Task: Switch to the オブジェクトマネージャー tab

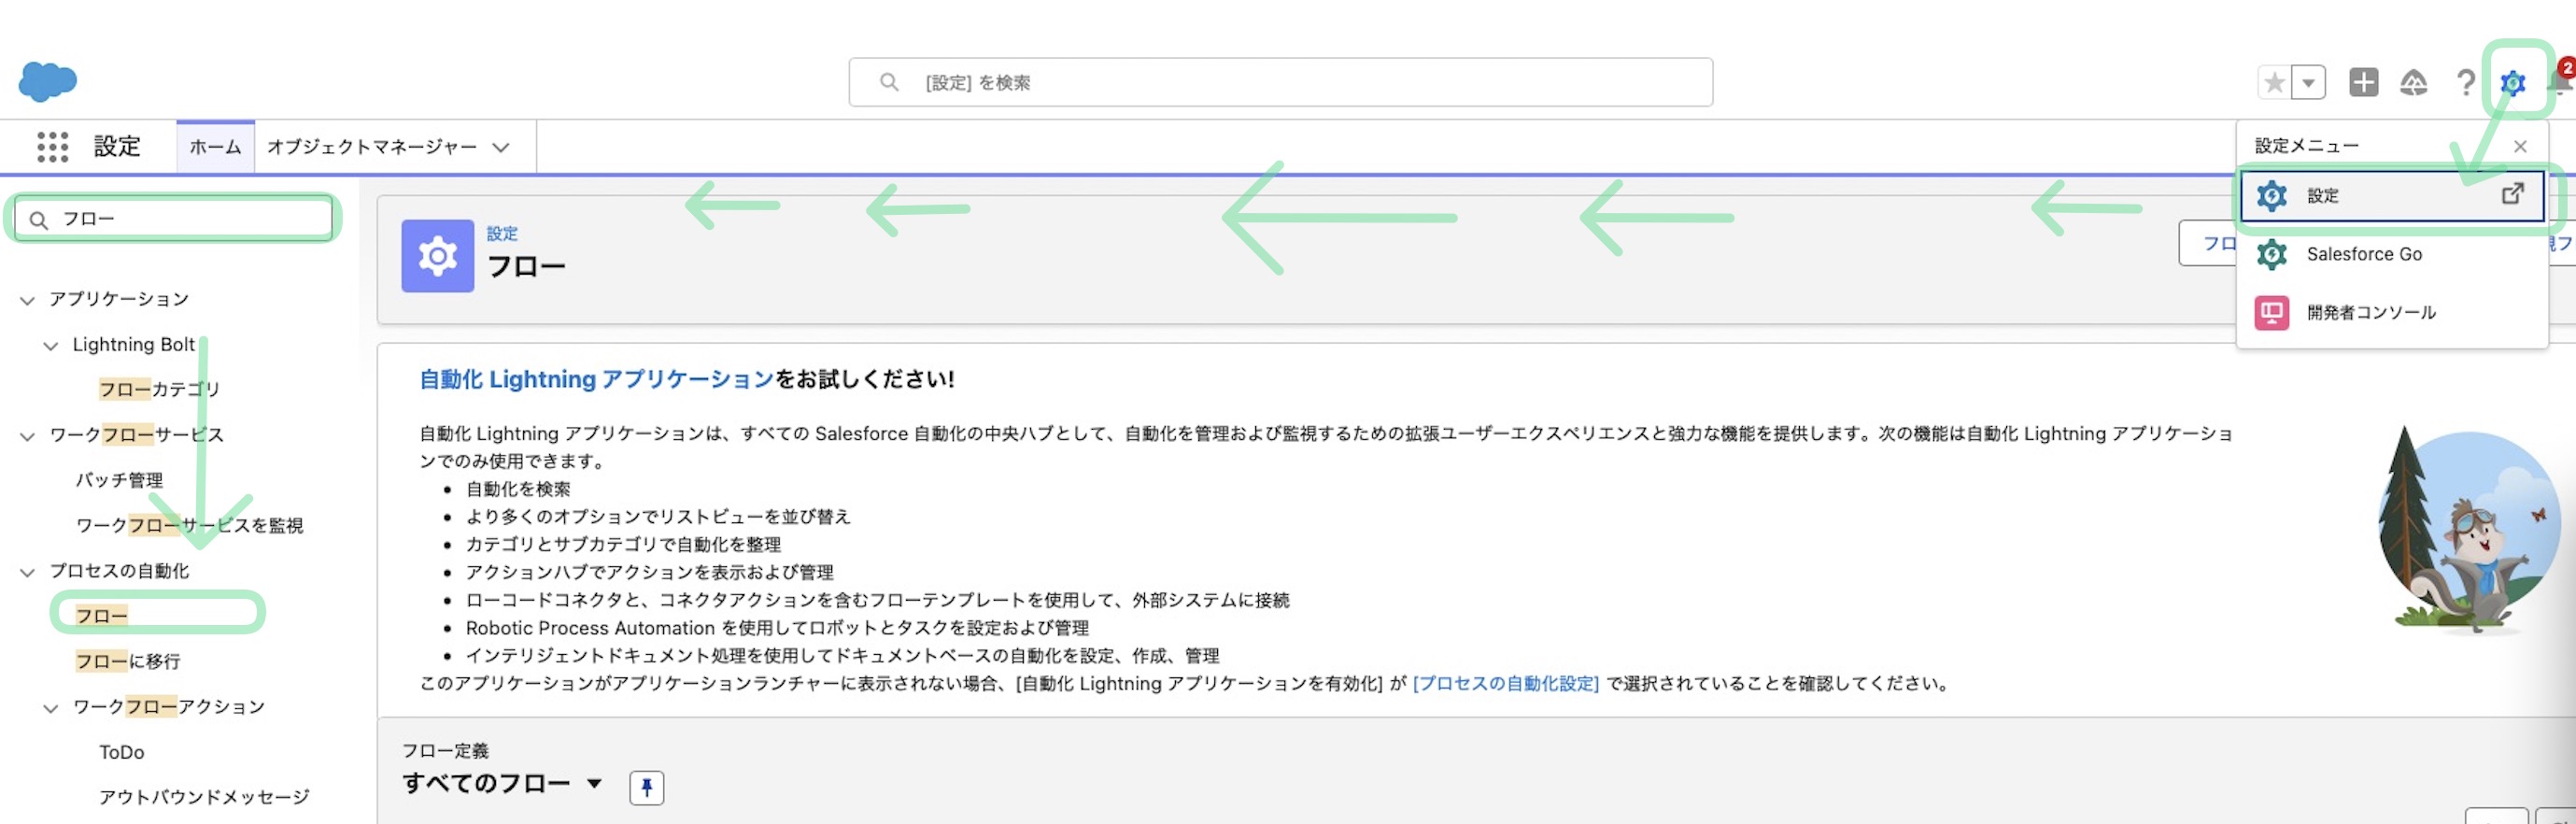Action: tap(372, 147)
